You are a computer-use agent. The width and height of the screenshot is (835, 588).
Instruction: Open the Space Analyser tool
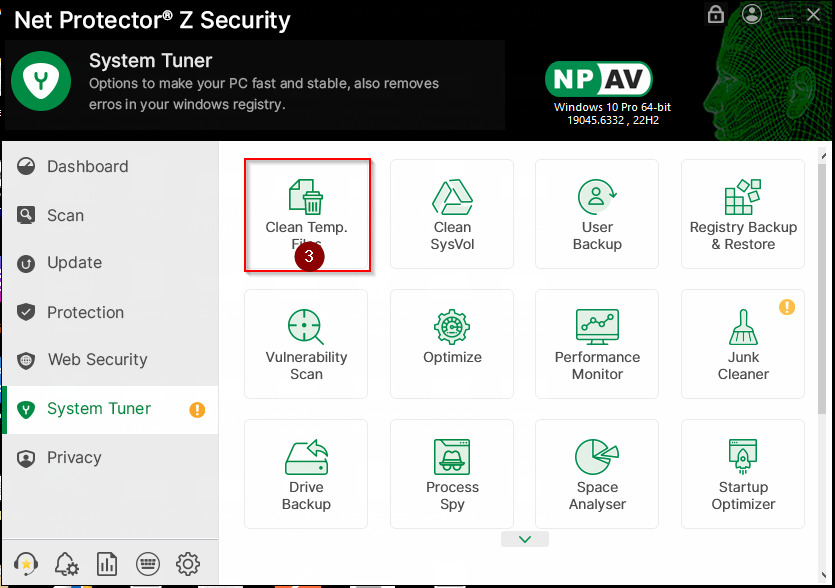pos(597,473)
